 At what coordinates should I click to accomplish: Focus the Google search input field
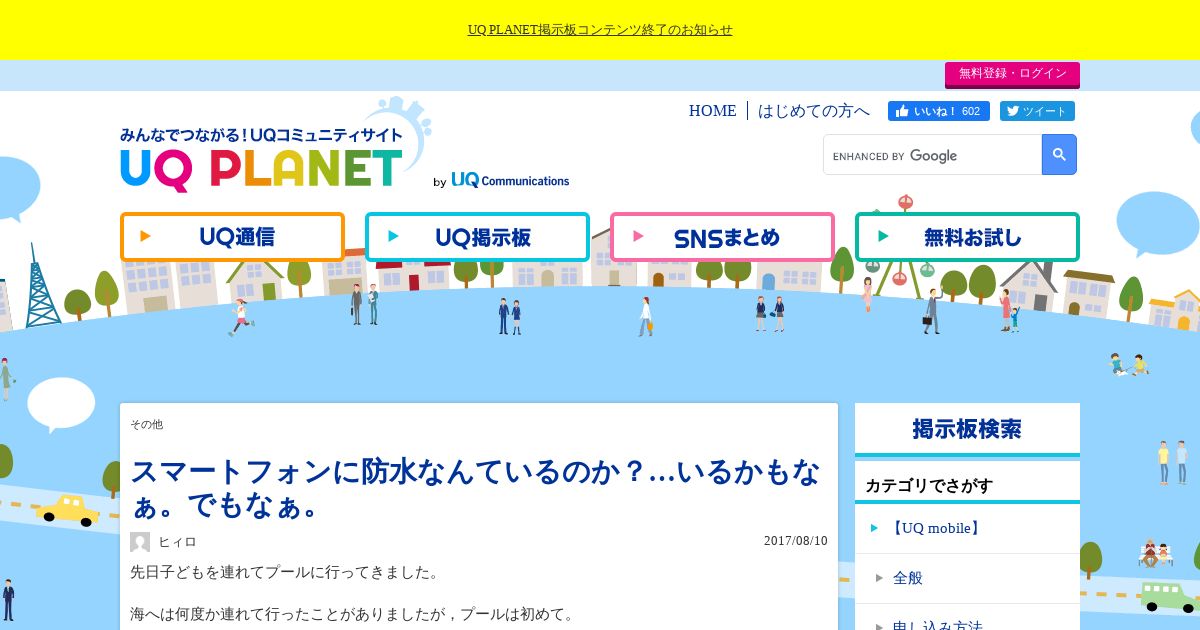[932, 155]
